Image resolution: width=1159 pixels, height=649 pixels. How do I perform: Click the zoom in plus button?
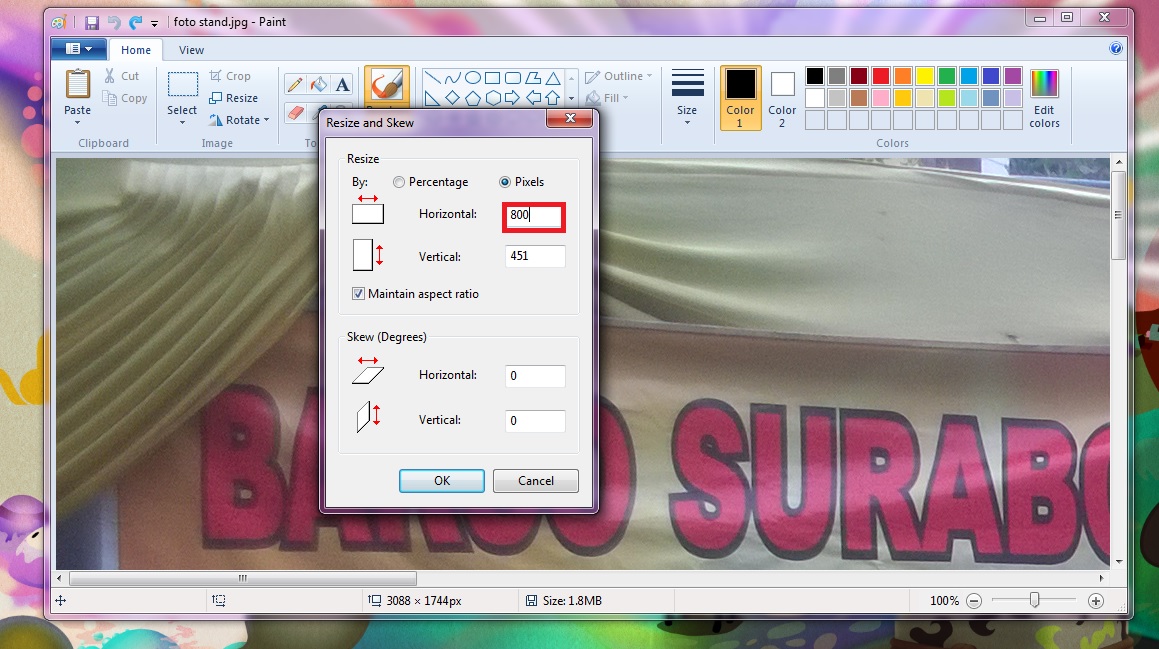coord(1096,601)
